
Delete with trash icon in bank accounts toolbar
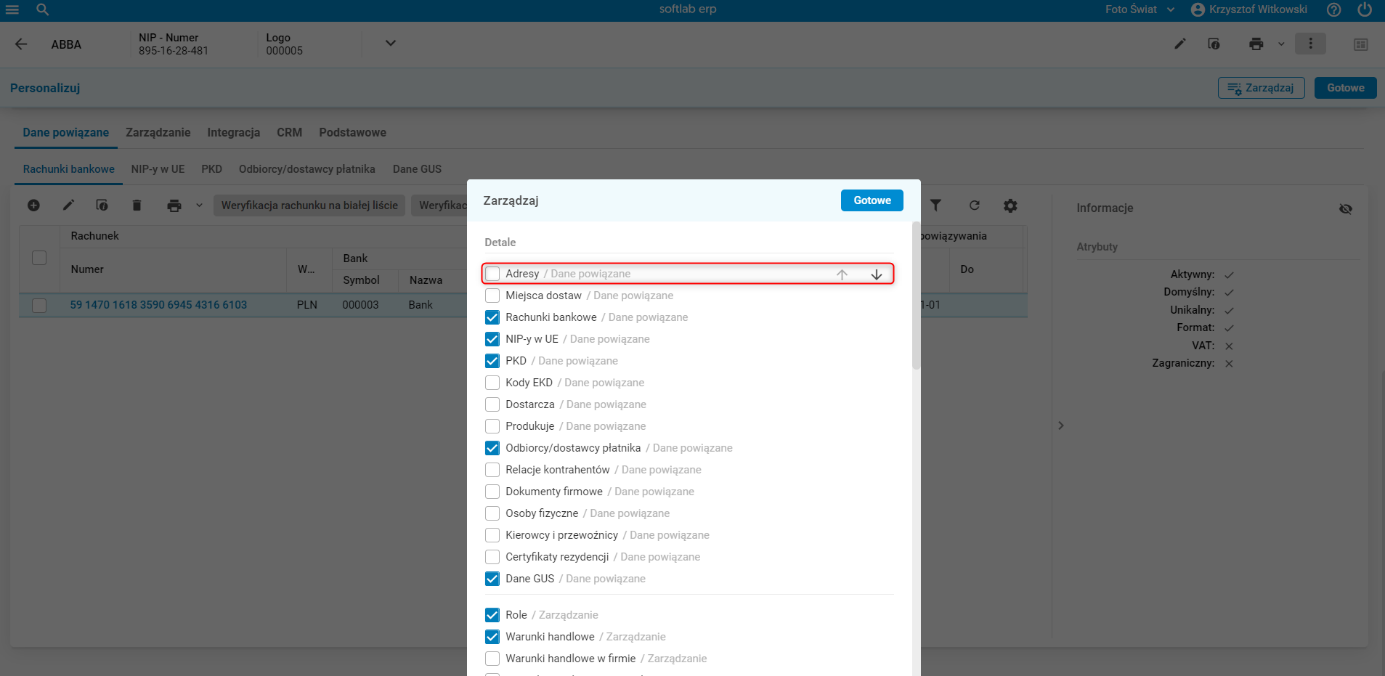point(137,205)
